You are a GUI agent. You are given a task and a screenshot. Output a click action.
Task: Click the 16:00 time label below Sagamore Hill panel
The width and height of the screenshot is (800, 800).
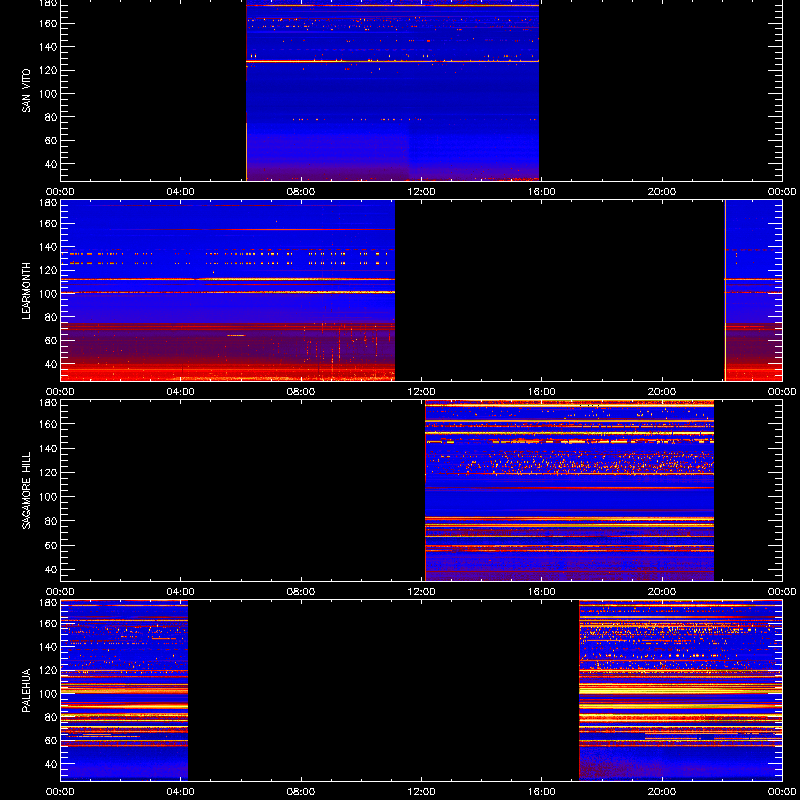pyautogui.click(x=542, y=592)
